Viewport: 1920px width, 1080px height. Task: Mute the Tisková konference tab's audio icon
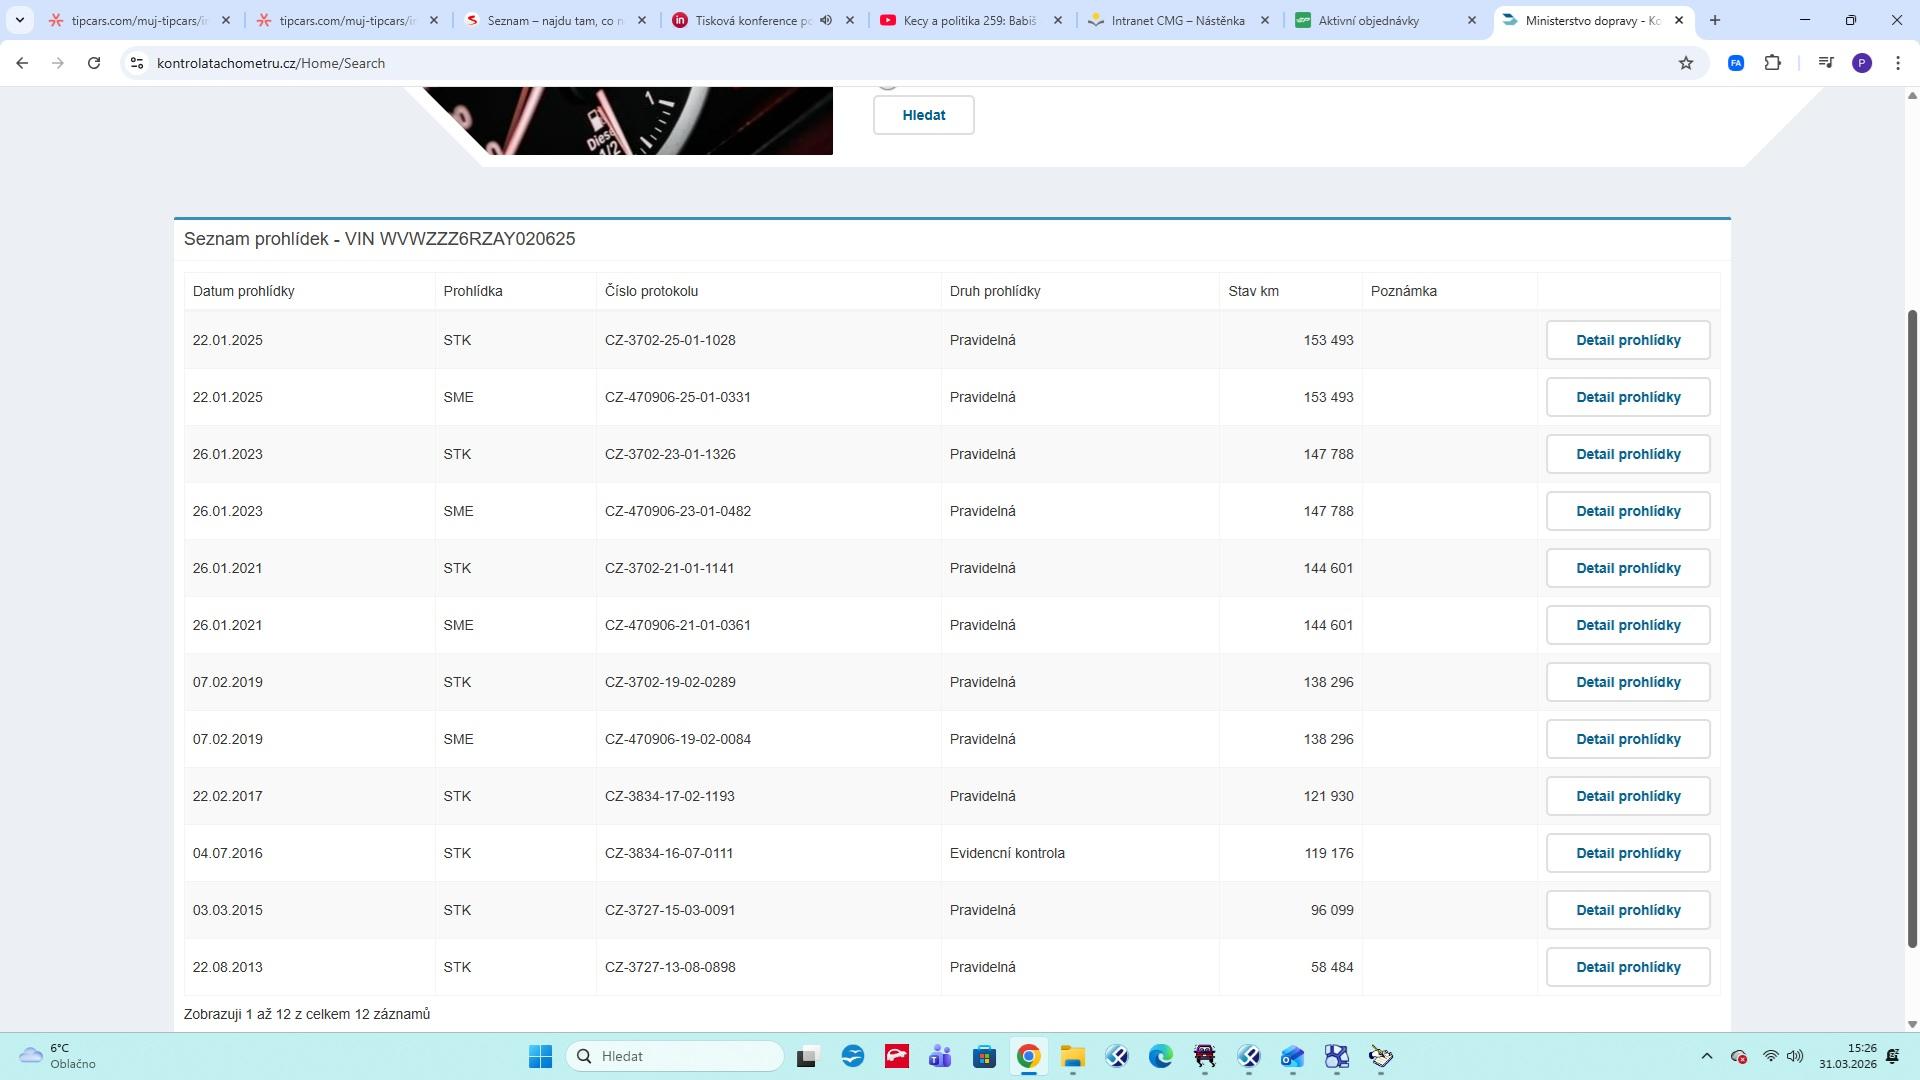click(826, 20)
